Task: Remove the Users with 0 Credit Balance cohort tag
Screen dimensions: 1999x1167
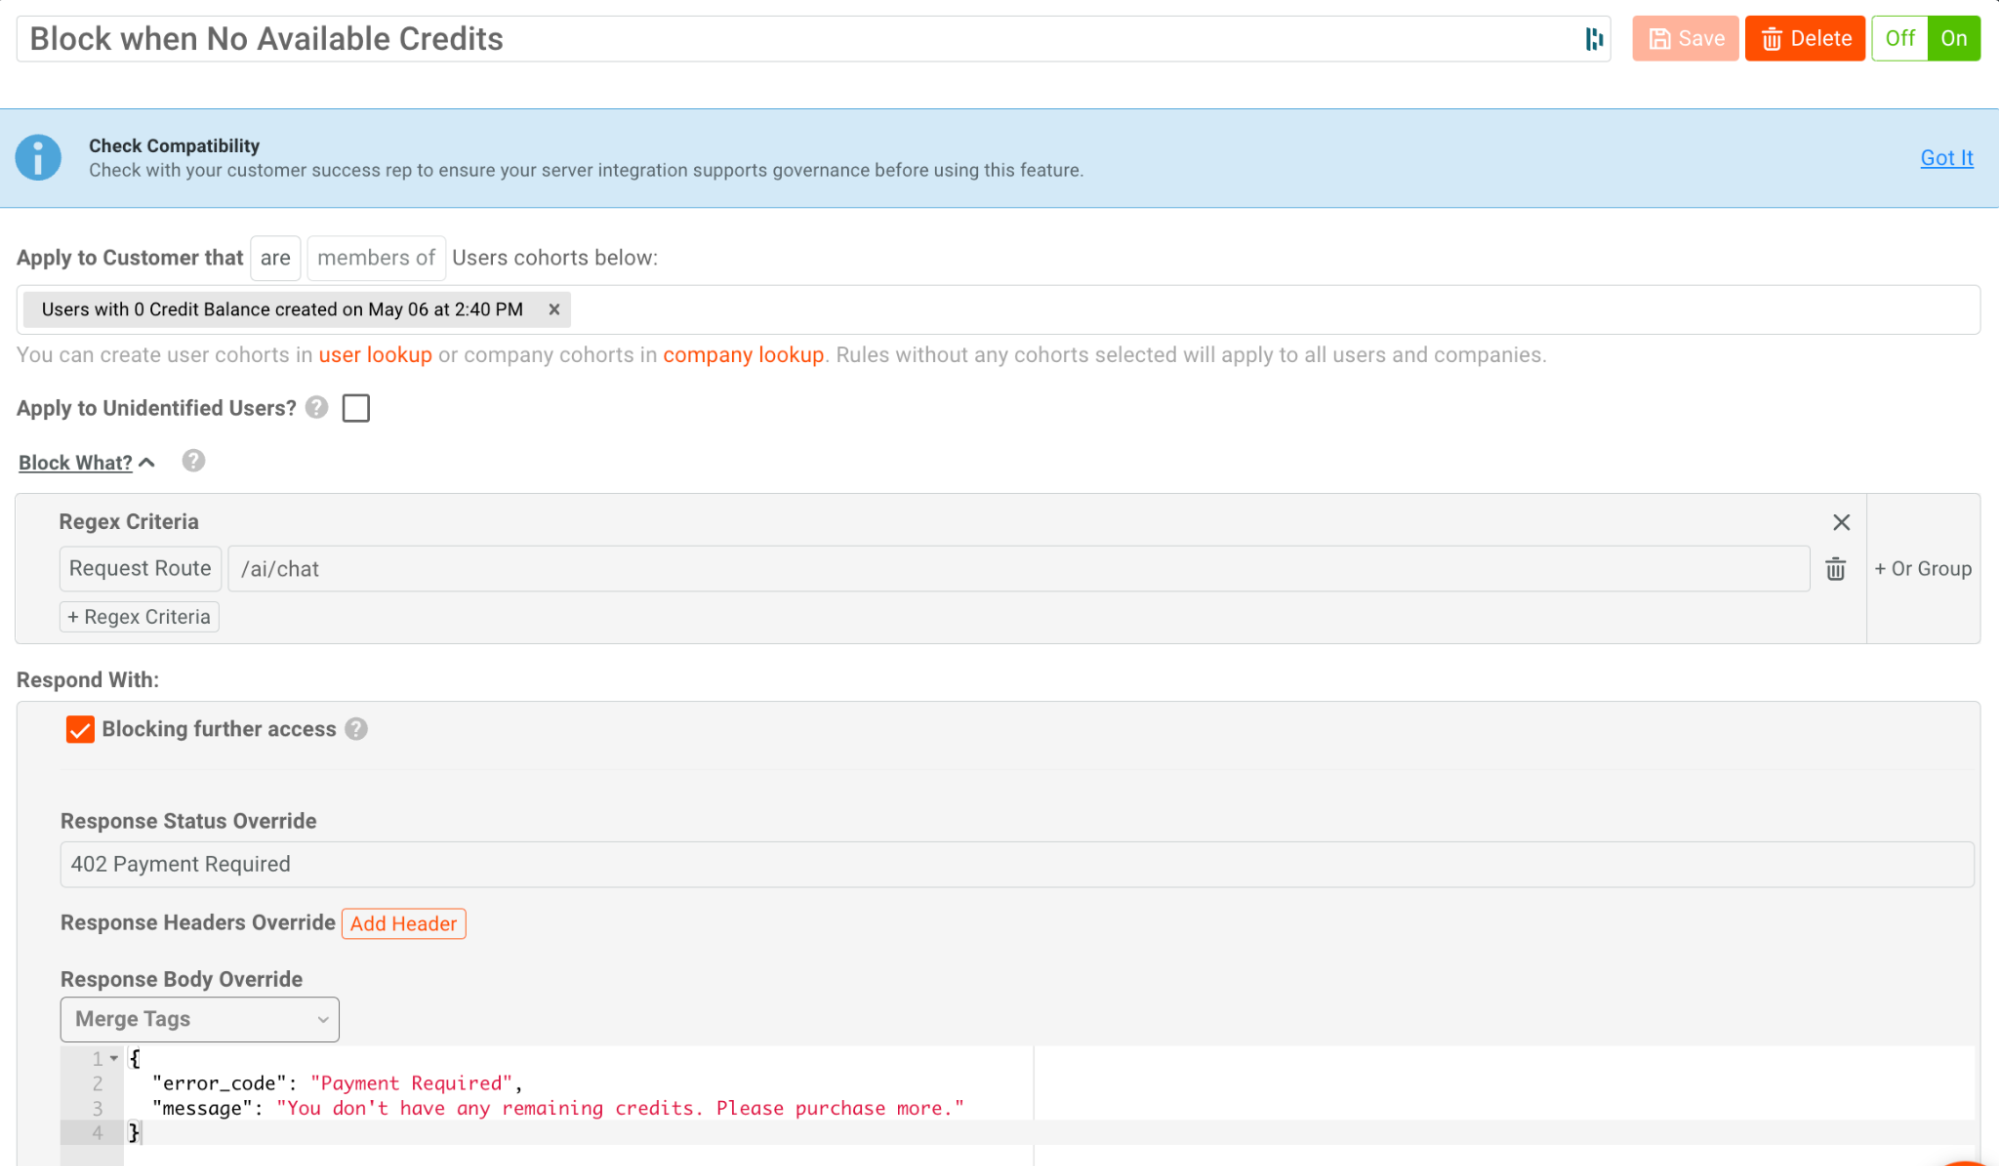Action: 554,310
